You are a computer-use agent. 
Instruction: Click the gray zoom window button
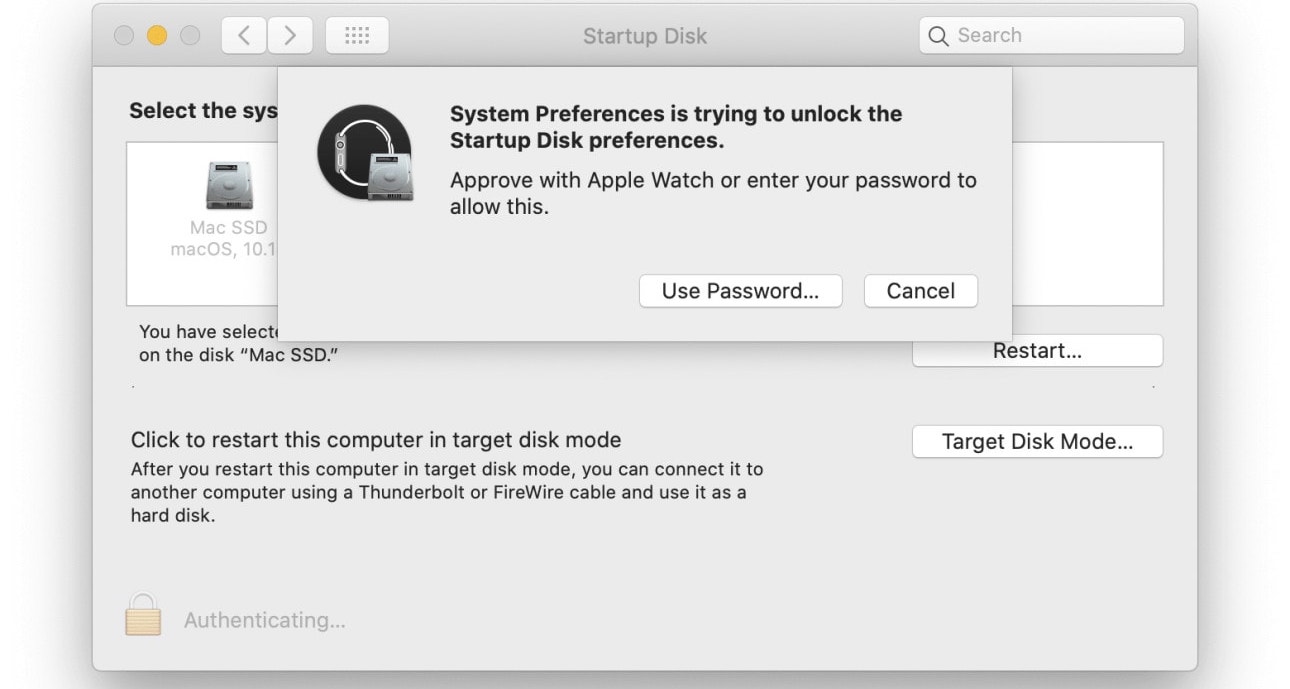click(190, 36)
